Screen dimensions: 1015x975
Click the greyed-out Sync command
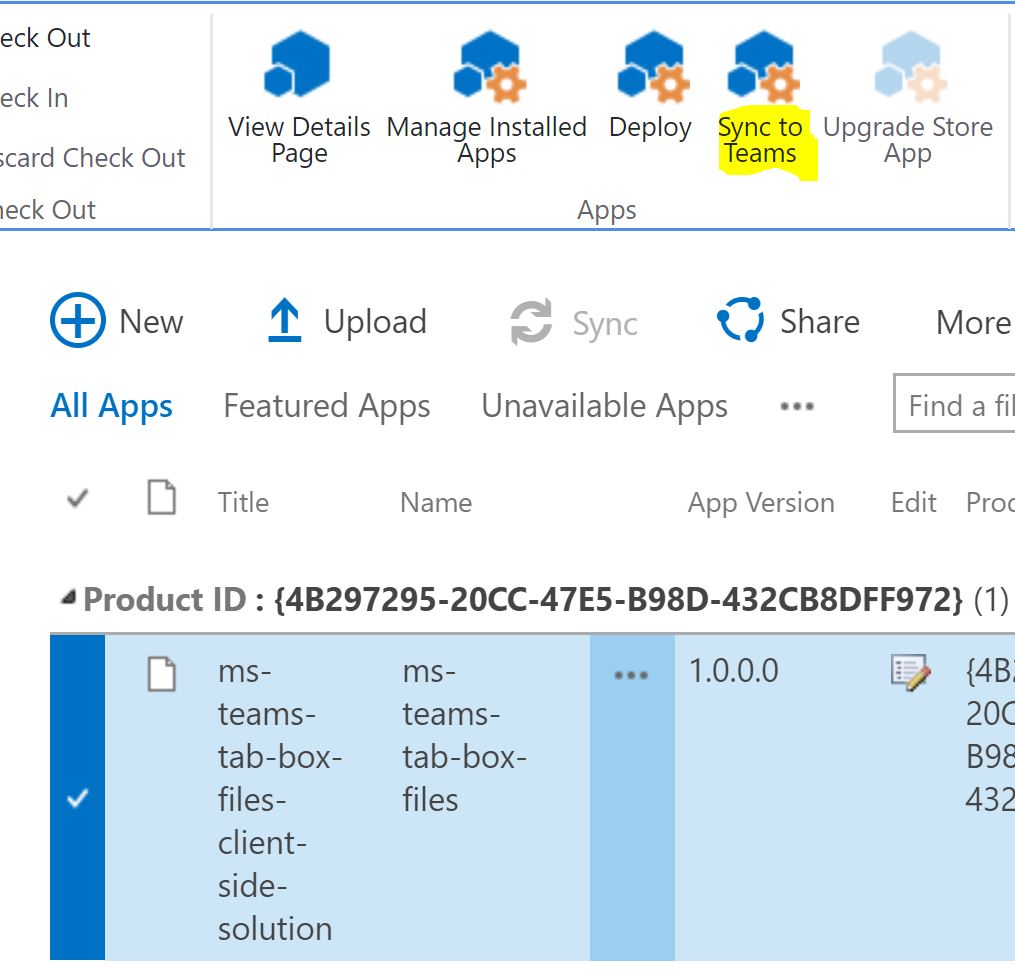[x=574, y=323]
